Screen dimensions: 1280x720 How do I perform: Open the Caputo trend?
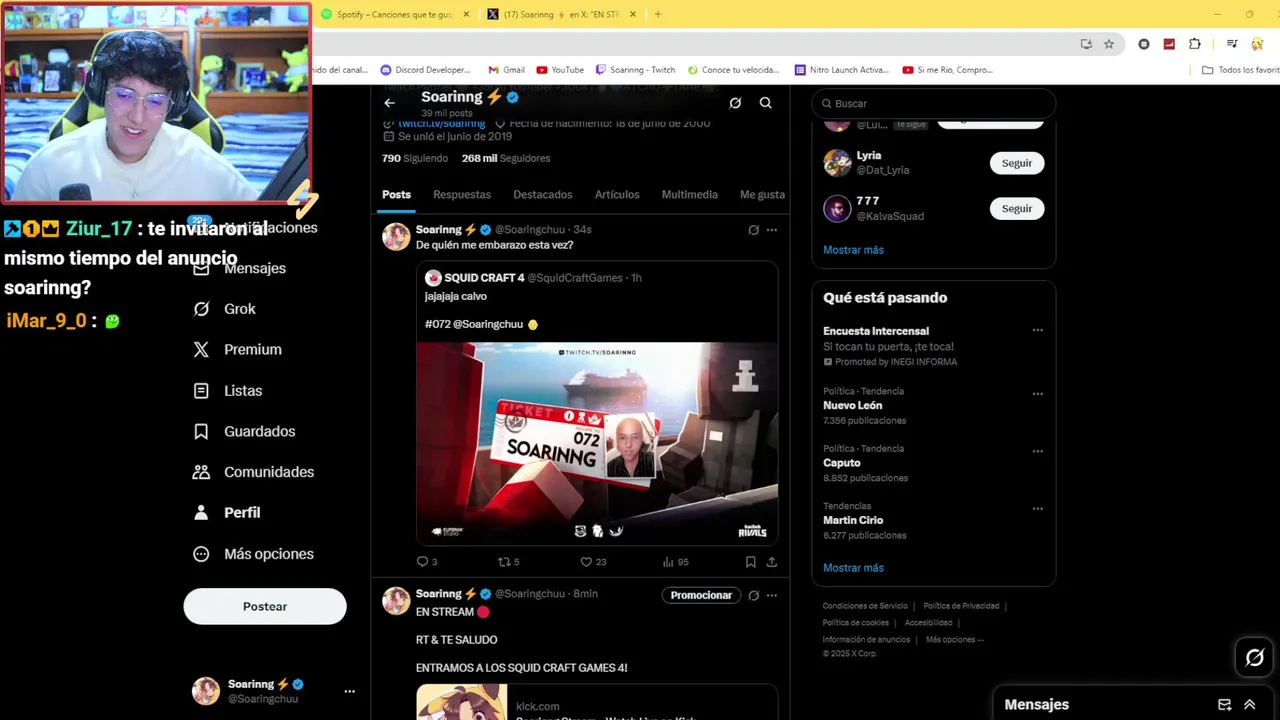842,463
